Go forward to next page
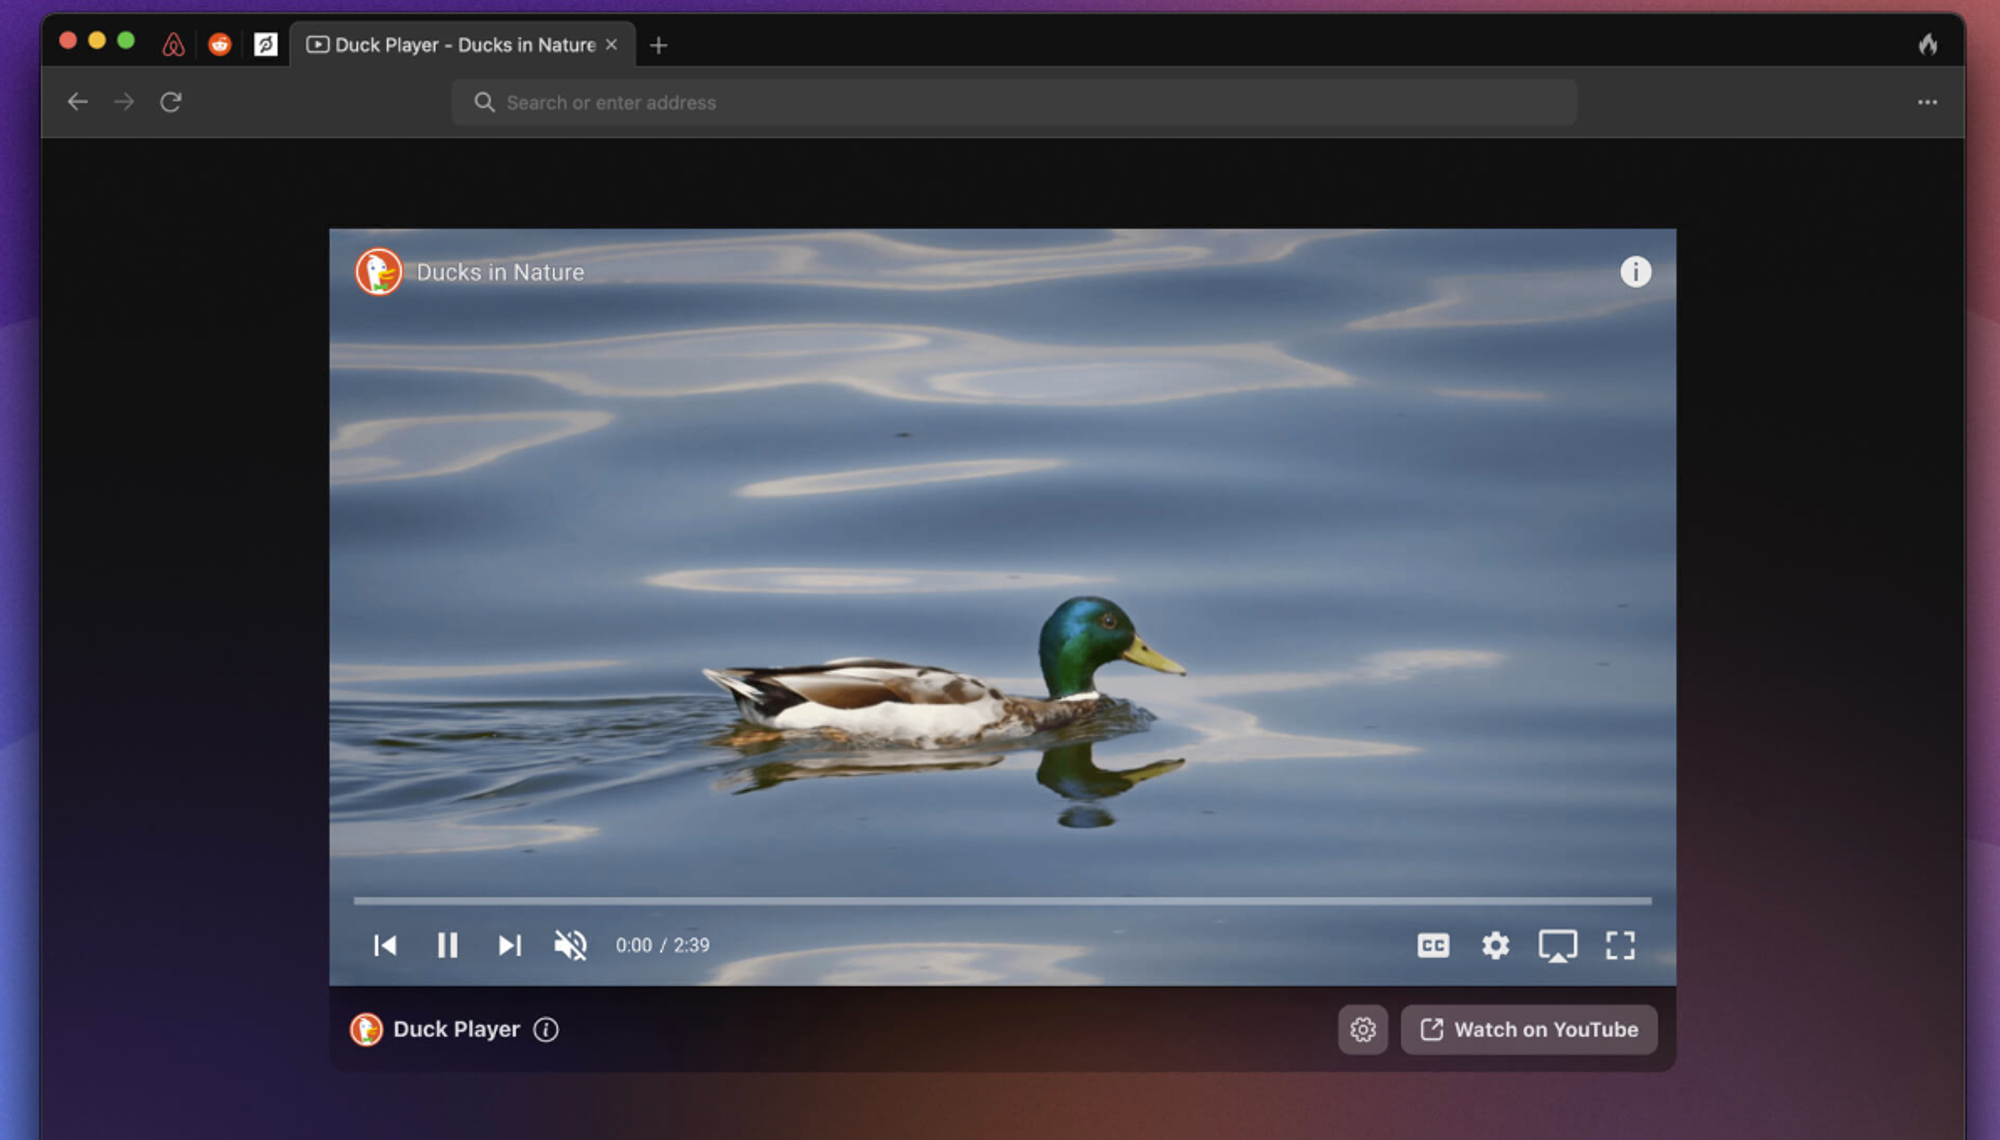Image resolution: width=2000 pixels, height=1140 pixels. (x=124, y=102)
